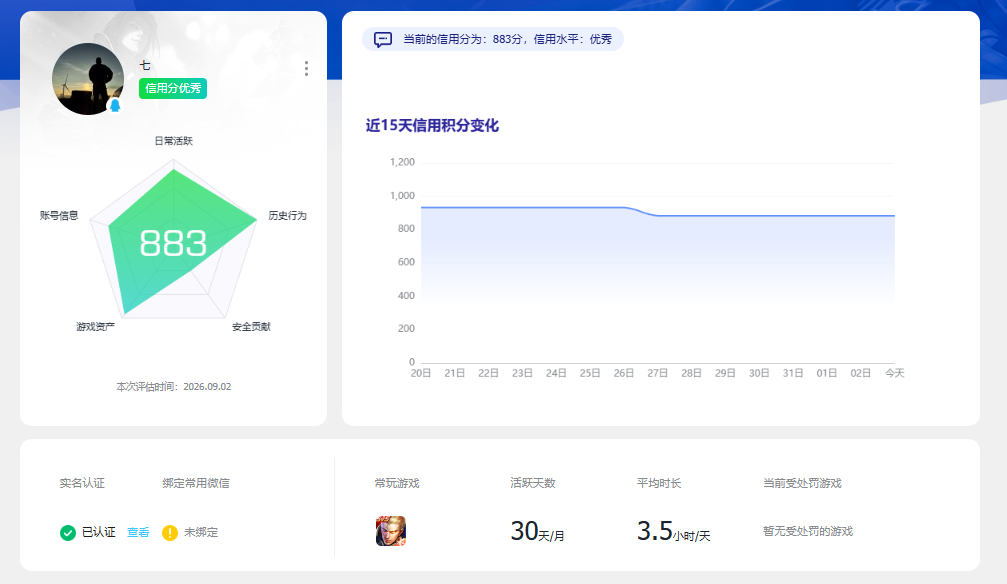
Task: Click the user profile avatar
Action: [x=88, y=79]
